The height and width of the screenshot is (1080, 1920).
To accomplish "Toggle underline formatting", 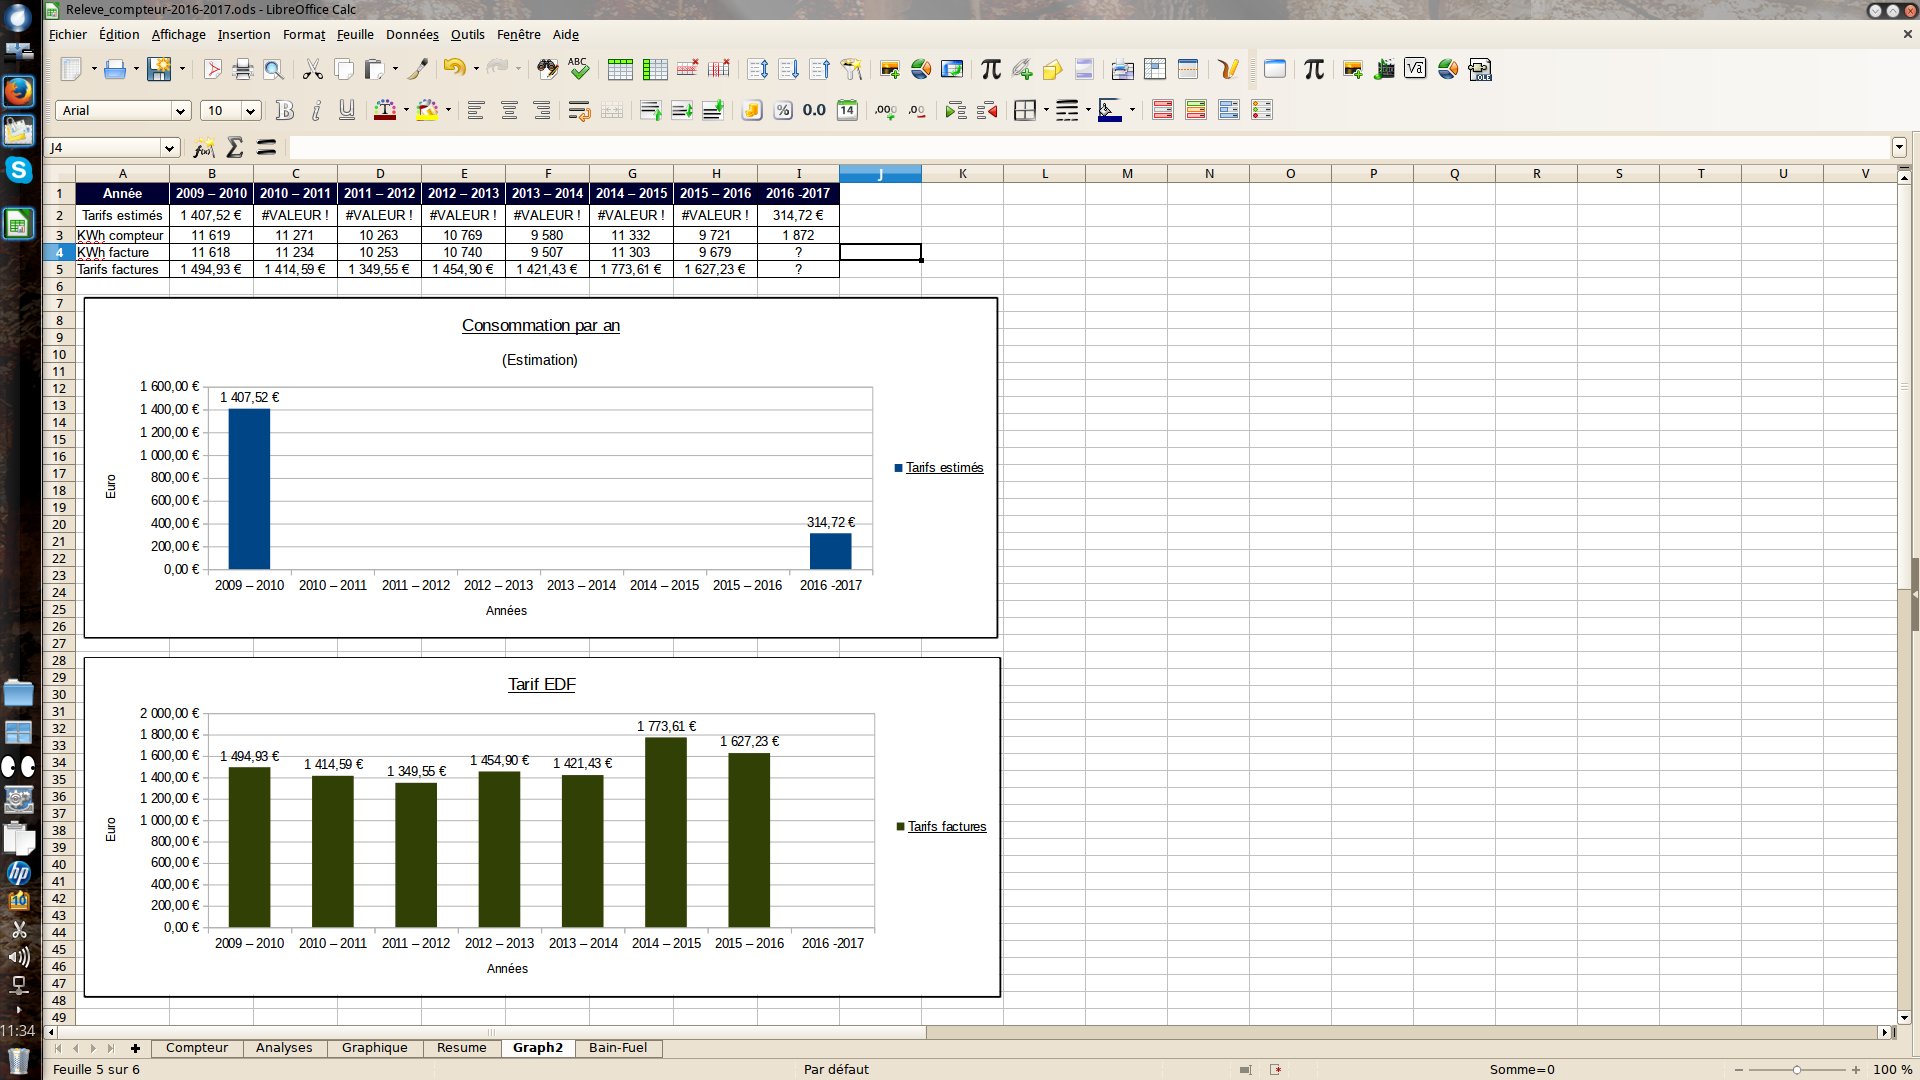I will [x=347, y=110].
